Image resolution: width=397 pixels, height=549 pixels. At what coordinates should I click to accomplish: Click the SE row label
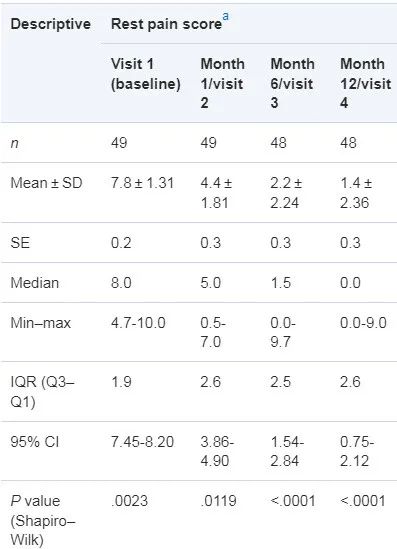tap(20, 243)
